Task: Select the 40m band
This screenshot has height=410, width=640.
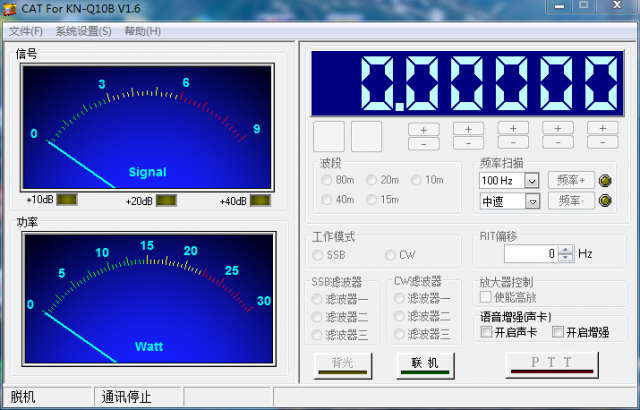Action: tap(338, 199)
